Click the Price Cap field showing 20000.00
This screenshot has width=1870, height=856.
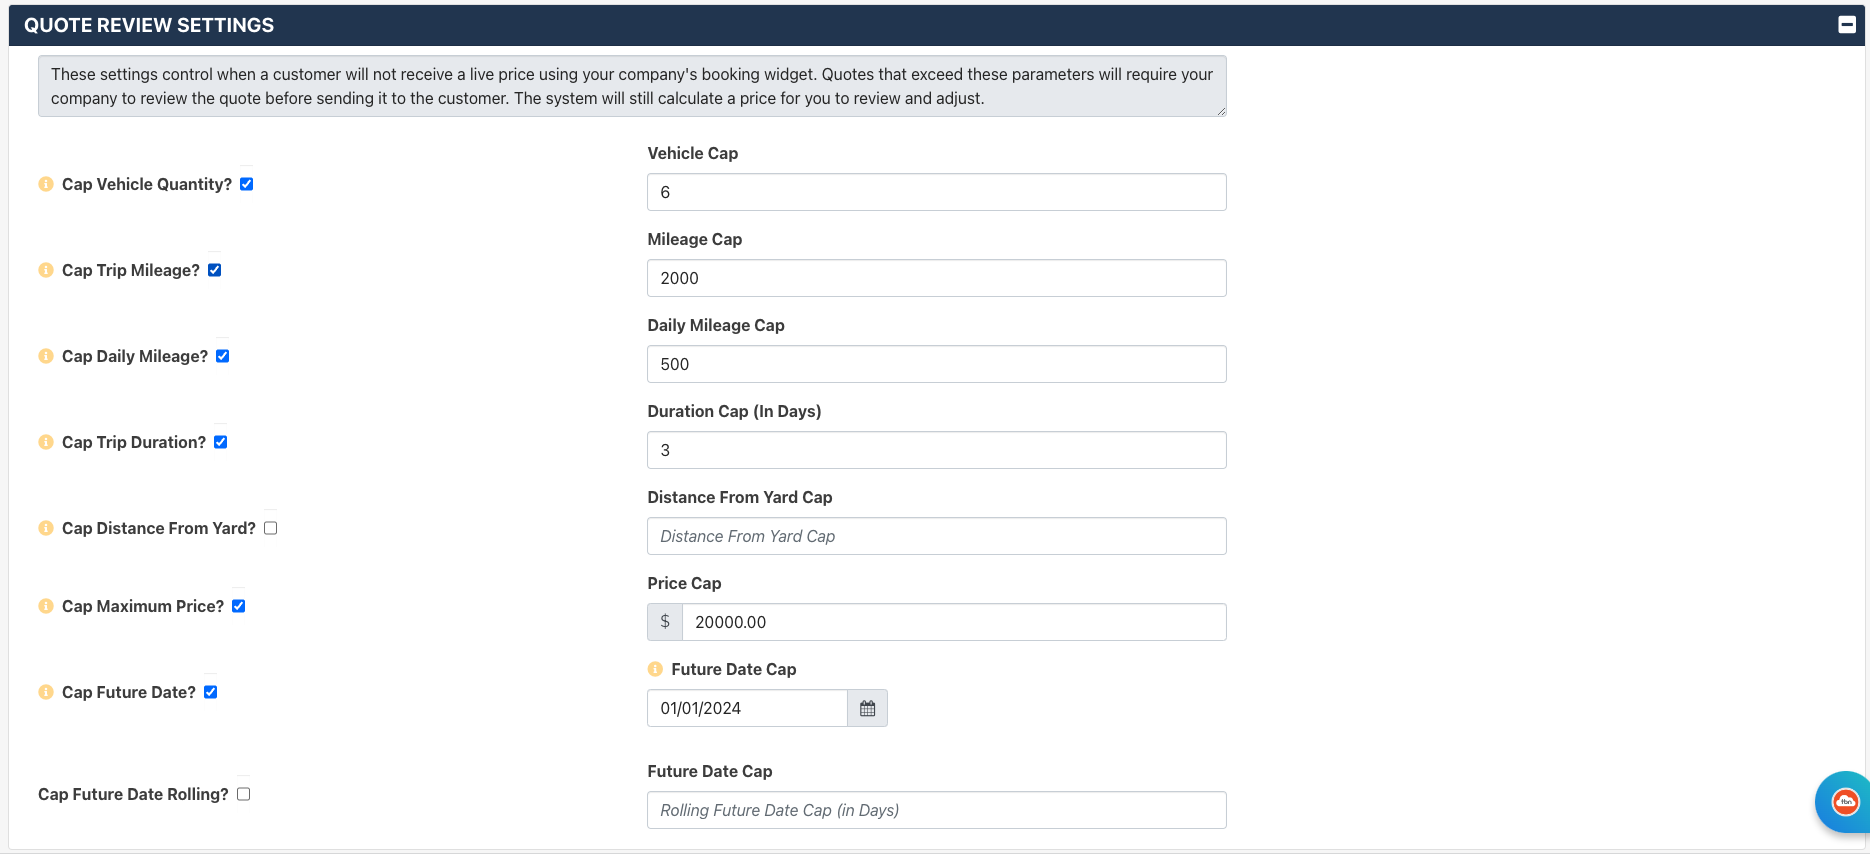954,622
